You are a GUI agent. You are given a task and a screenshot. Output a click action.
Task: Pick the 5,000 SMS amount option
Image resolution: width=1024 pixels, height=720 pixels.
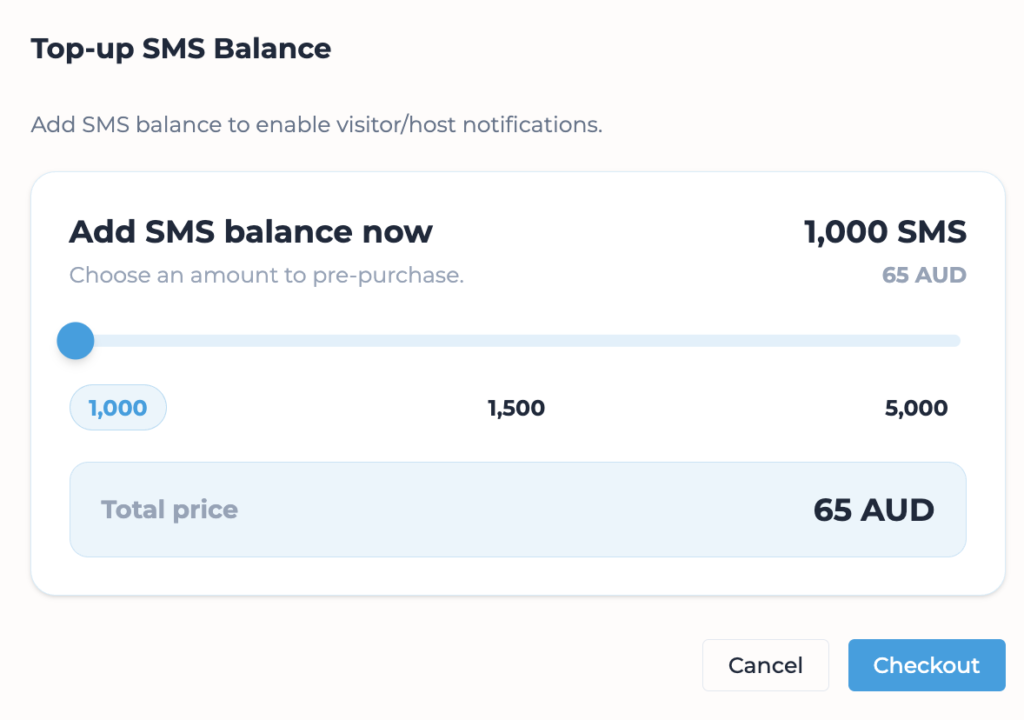pos(916,408)
